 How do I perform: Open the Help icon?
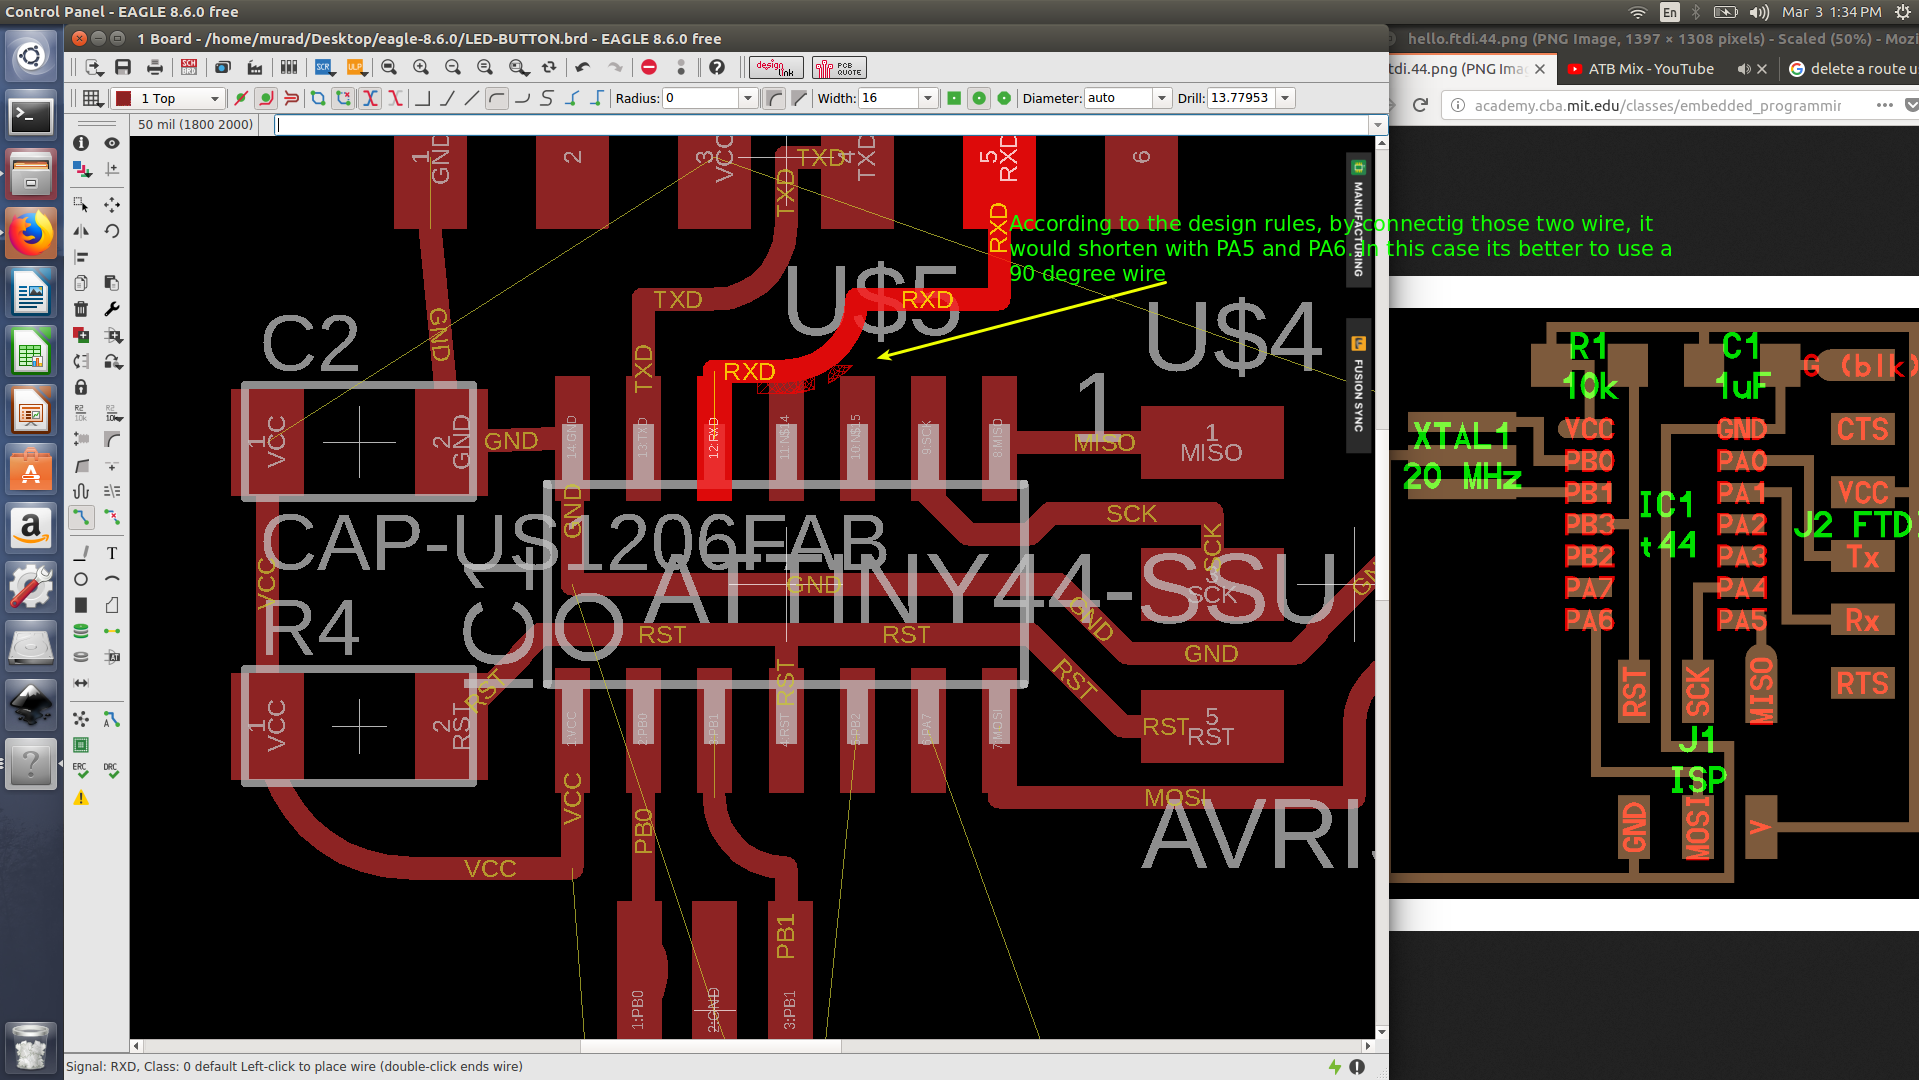tap(717, 67)
